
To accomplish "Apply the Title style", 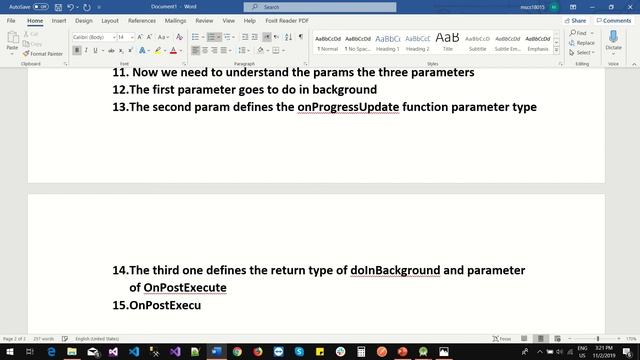I will [448, 42].
